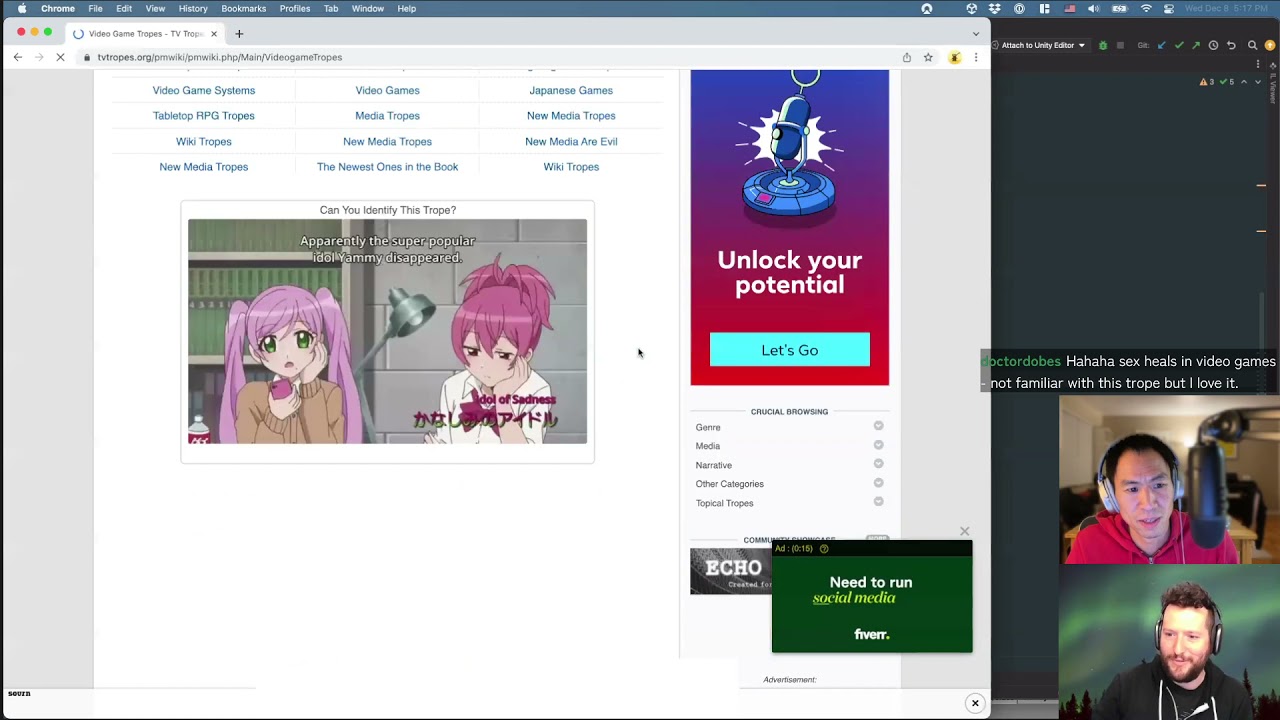Follow the Video Game Systems link
The width and height of the screenshot is (1280, 720).
pos(204,90)
